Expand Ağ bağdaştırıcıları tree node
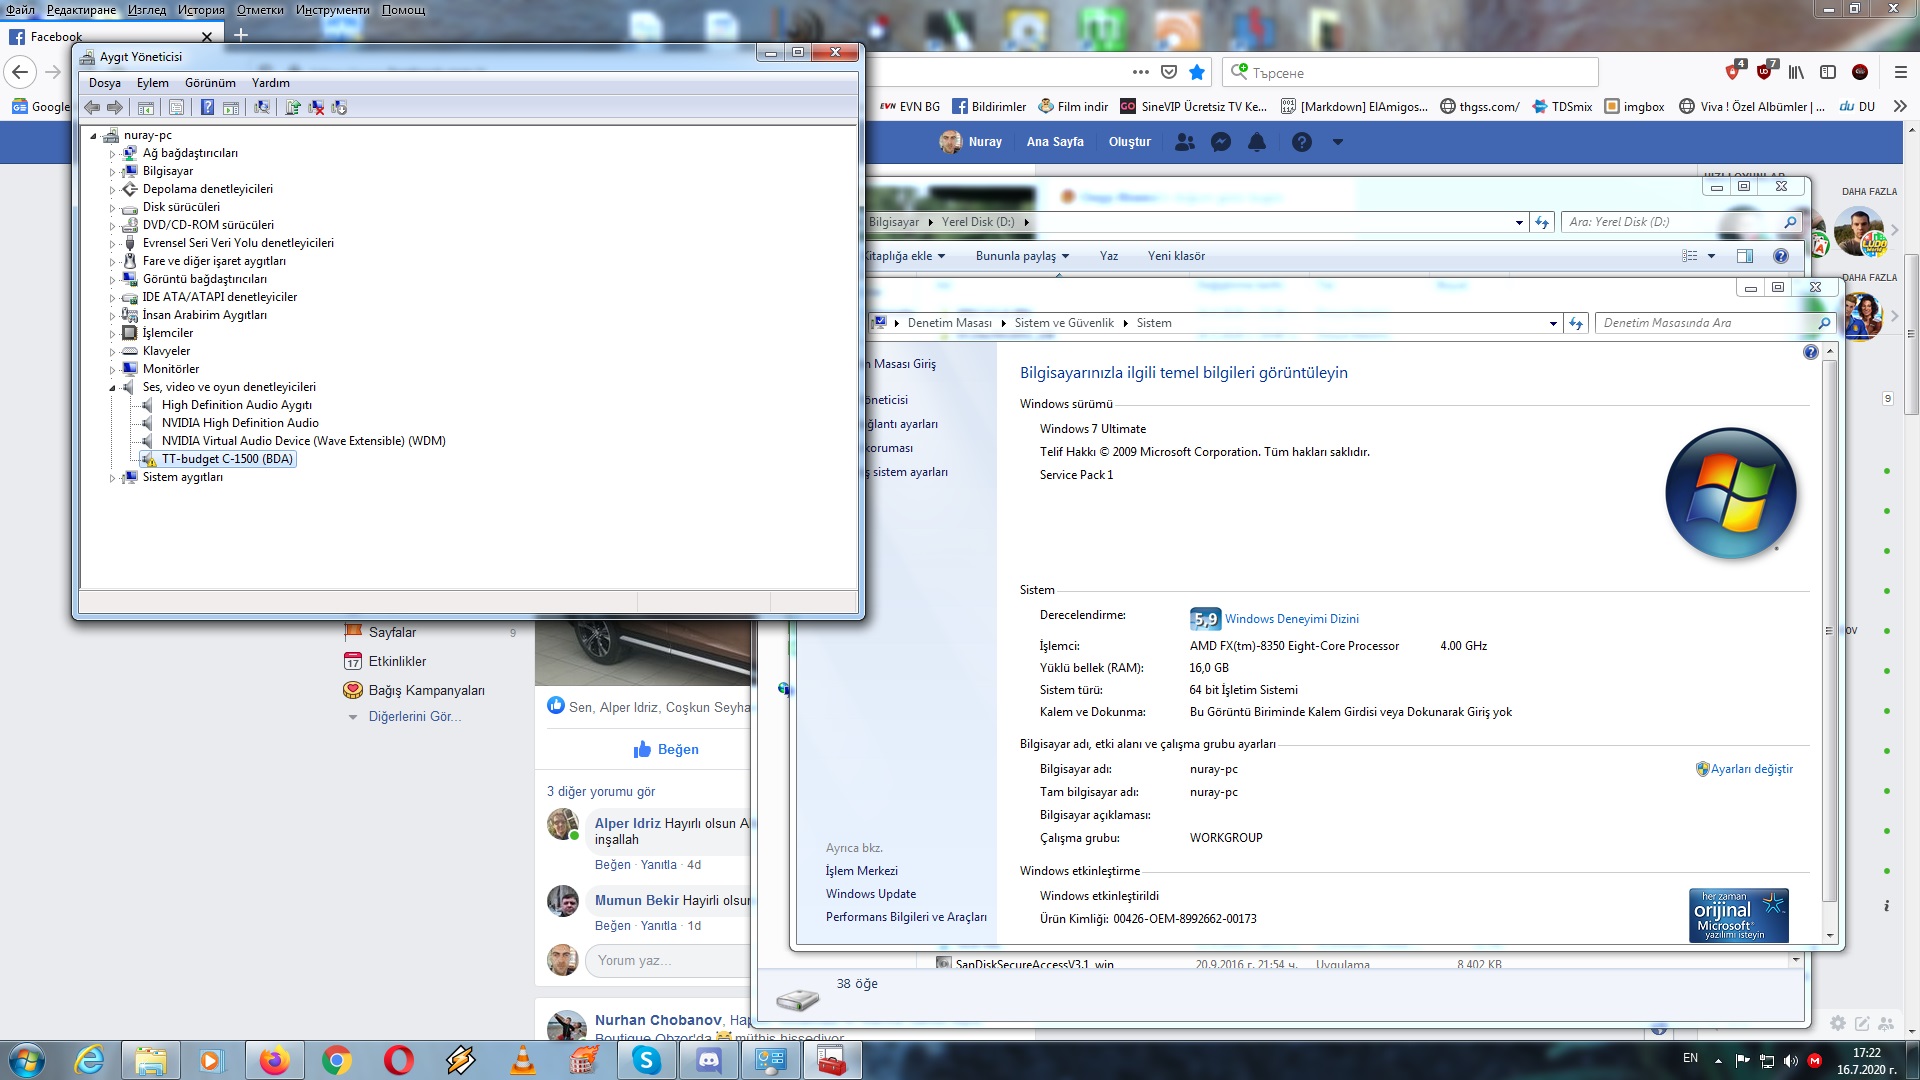The height and width of the screenshot is (1080, 1920). pos(113,154)
